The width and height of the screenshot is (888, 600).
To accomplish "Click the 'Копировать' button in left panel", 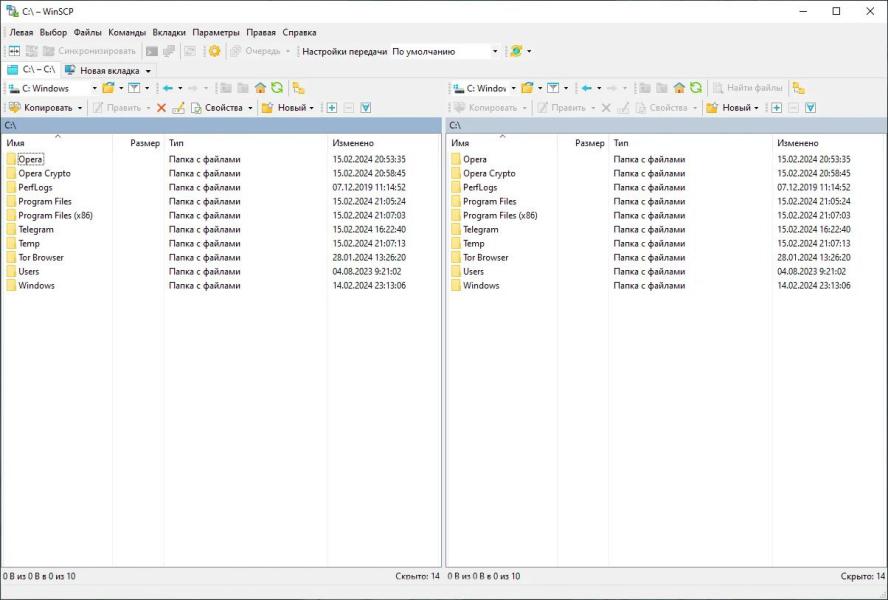I will click(41, 108).
